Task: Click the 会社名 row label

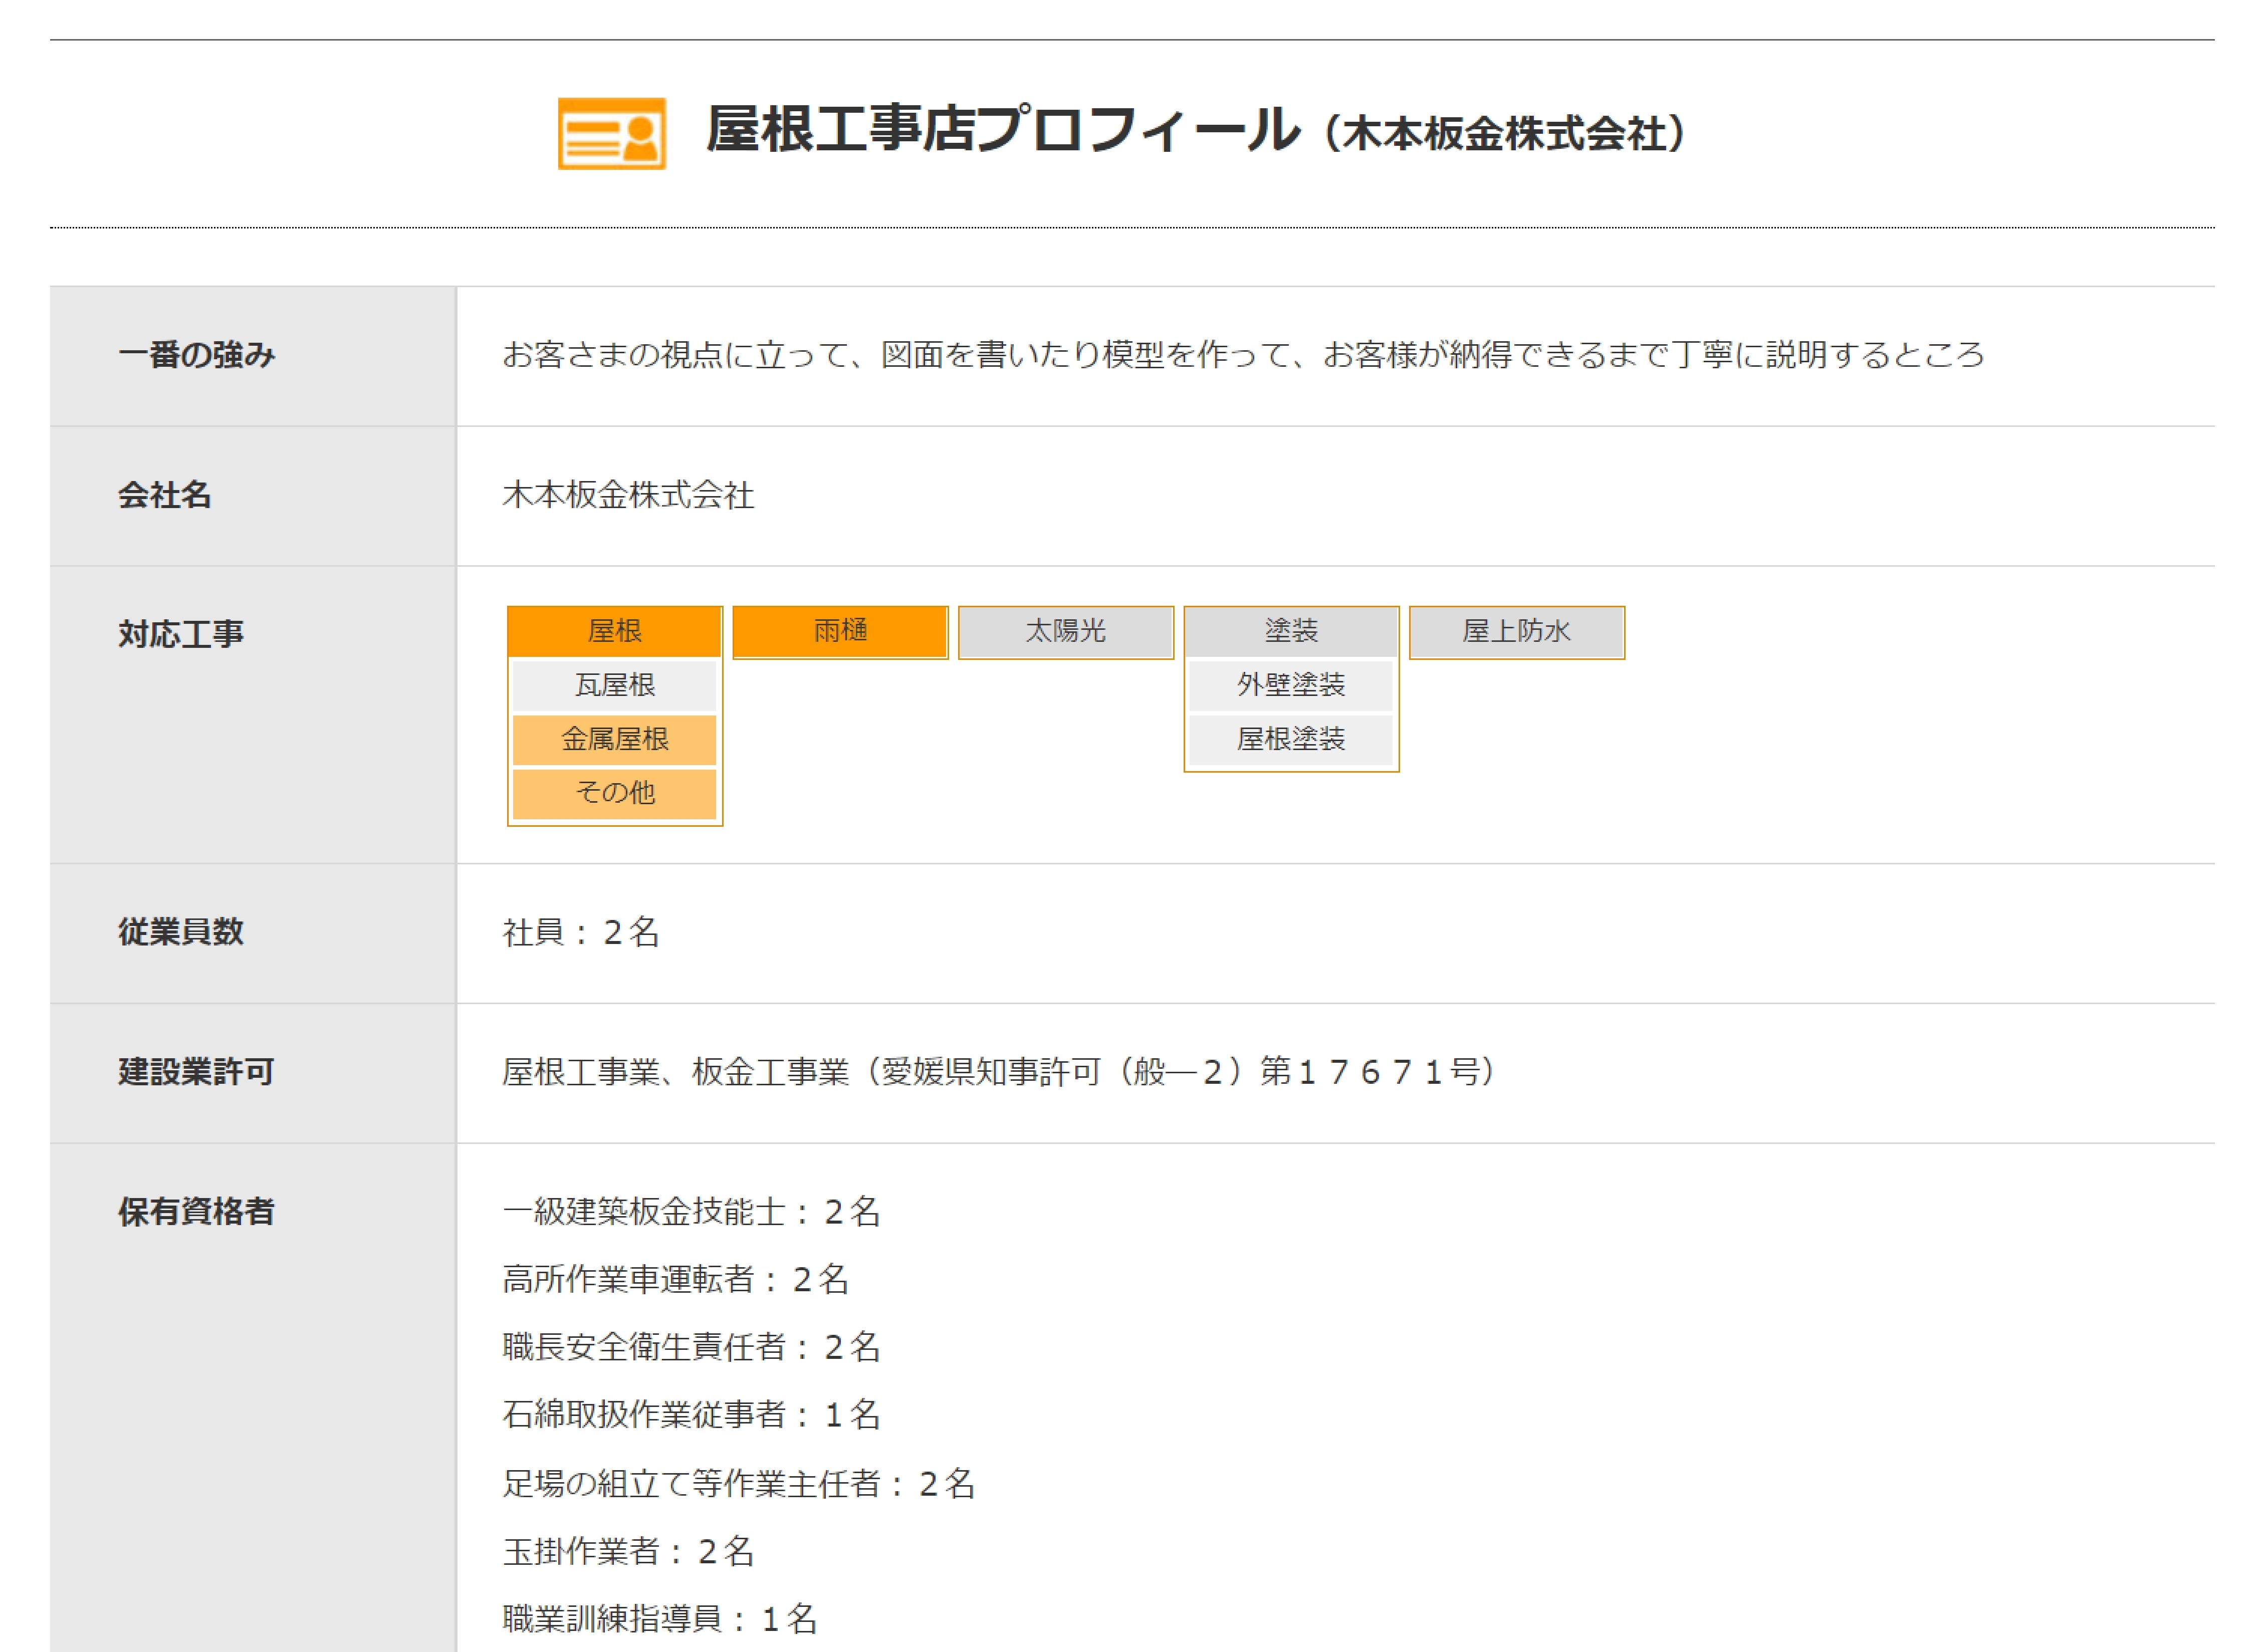Action: [165, 495]
